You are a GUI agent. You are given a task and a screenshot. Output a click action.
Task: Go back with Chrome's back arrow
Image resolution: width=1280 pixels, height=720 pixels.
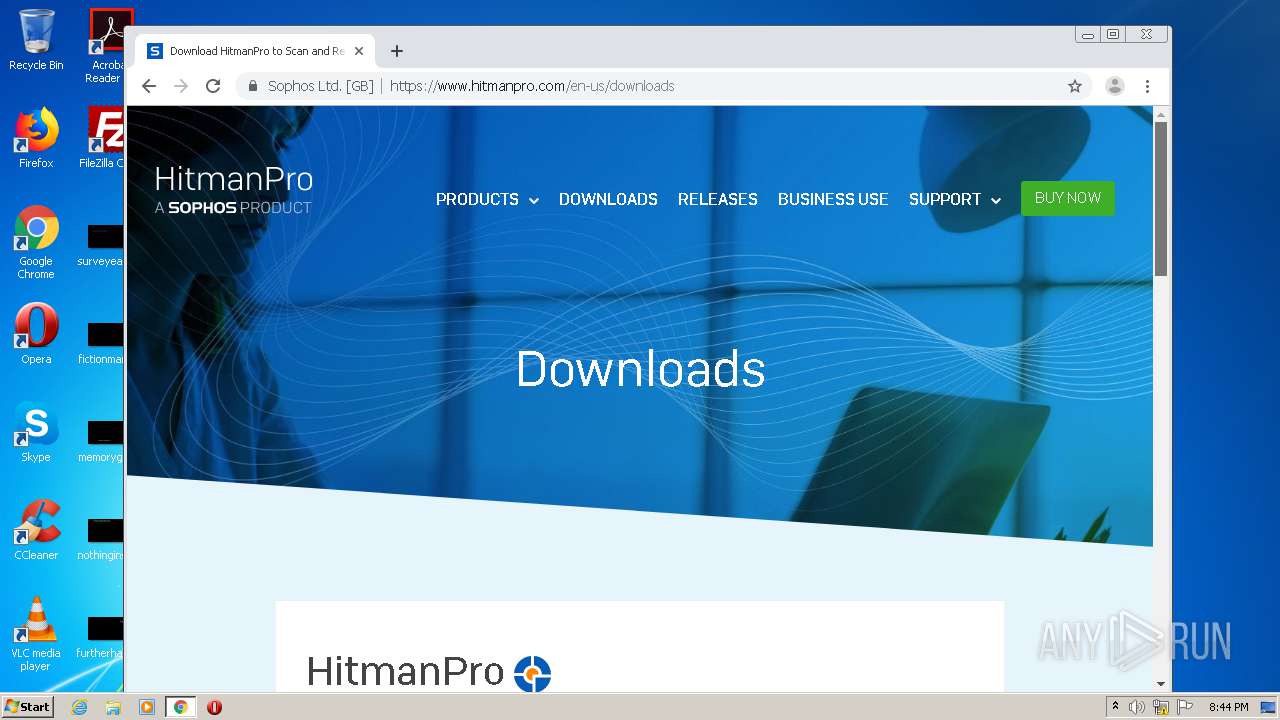[149, 86]
